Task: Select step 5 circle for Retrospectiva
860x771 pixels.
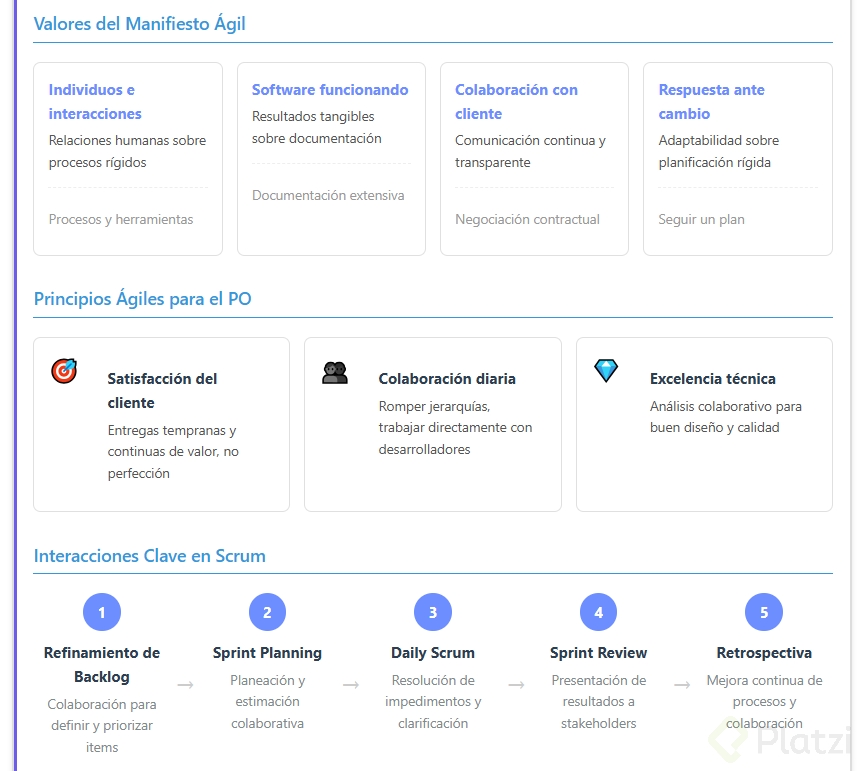Action: 764,612
